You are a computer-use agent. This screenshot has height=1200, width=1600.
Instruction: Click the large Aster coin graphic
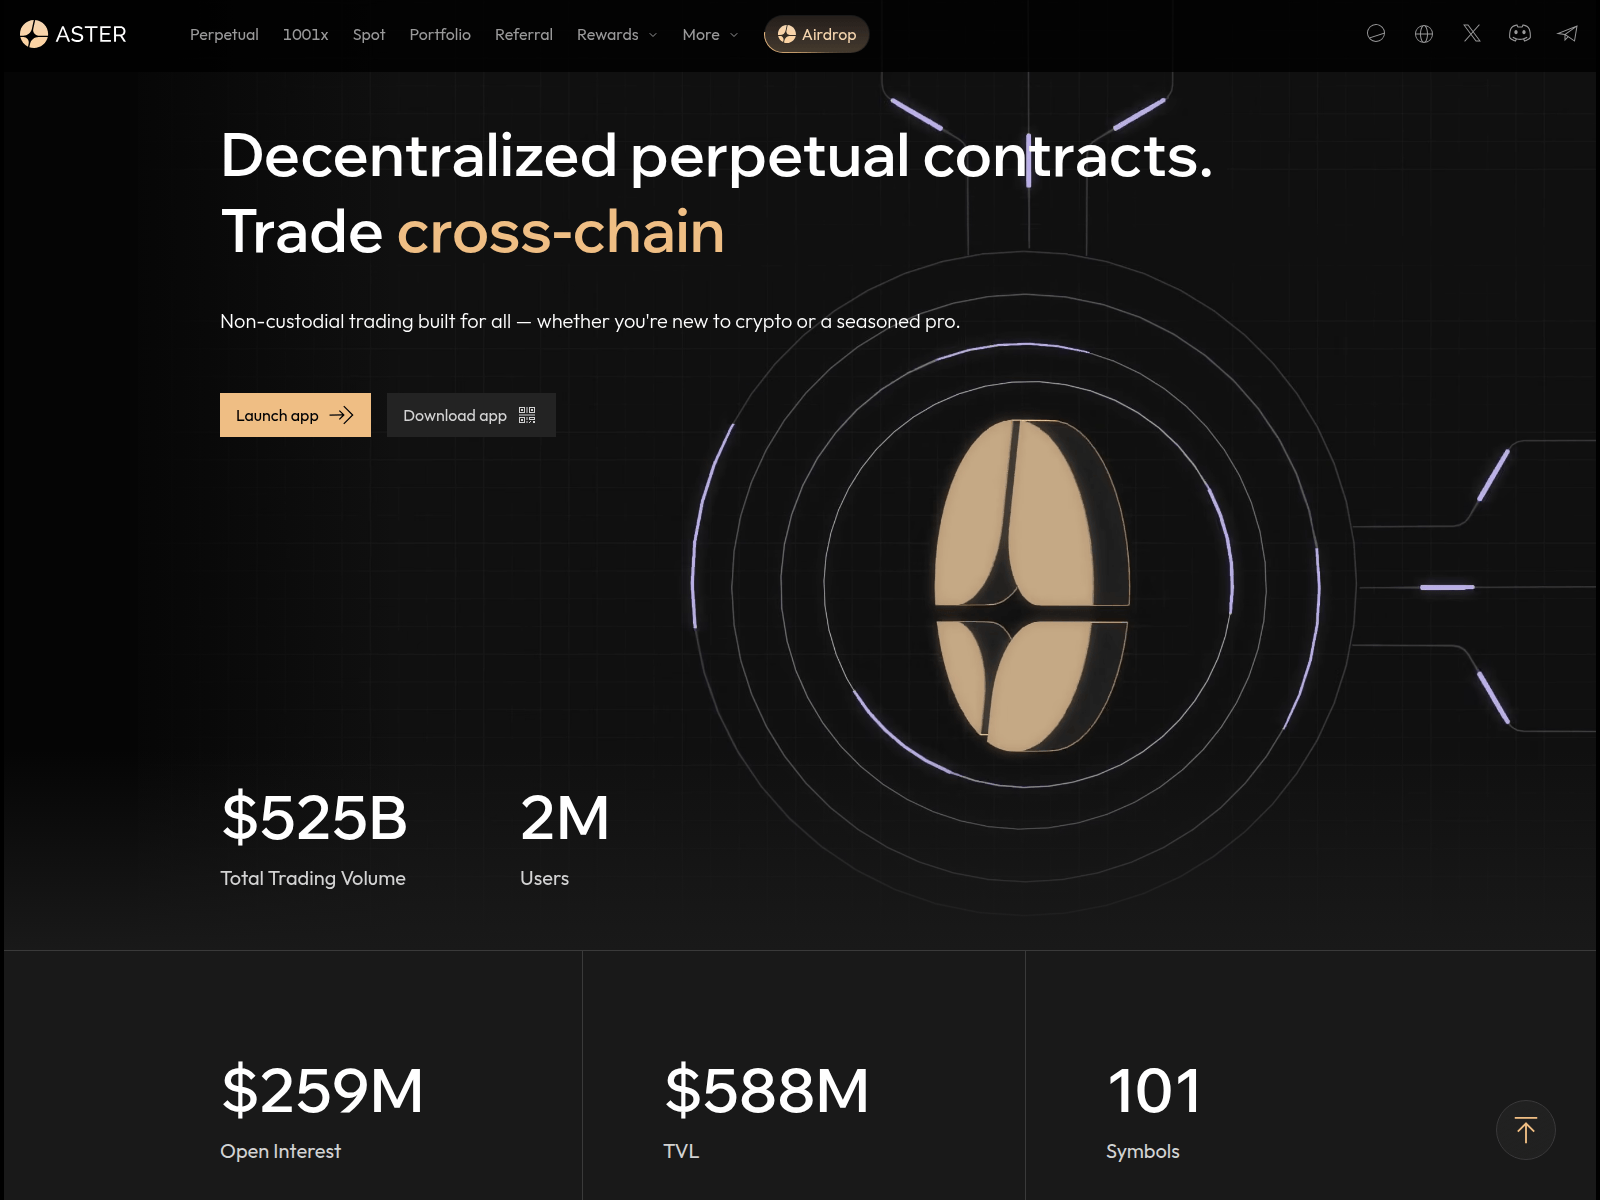tap(1030, 585)
